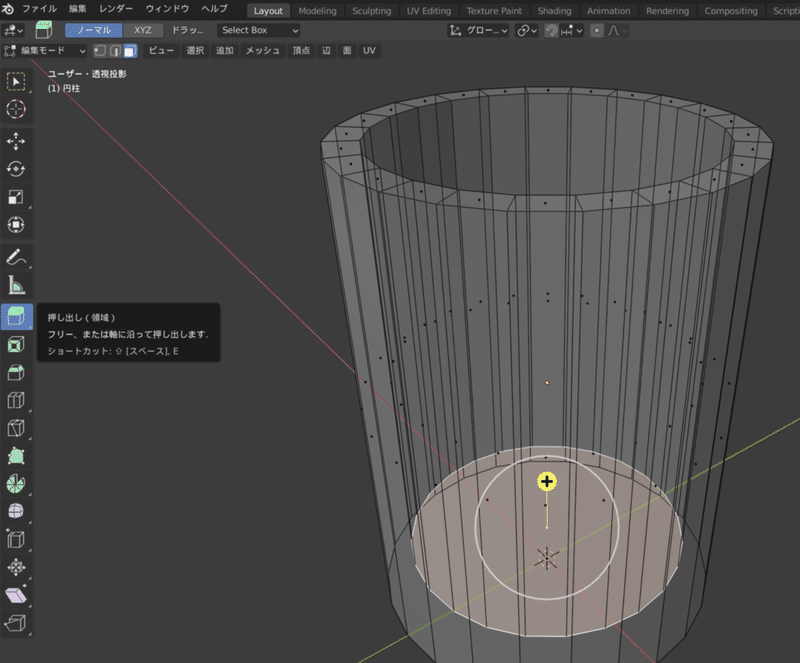Enable face select mode
Viewport: 800px width, 663px height.
click(x=131, y=51)
